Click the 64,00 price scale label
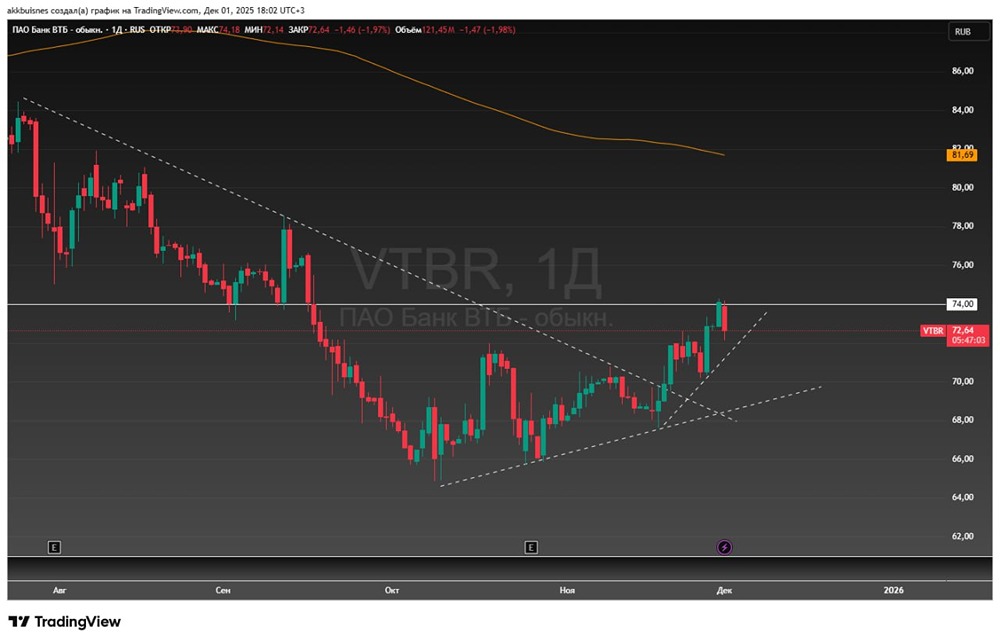The height and width of the screenshot is (643, 1000). click(962, 497)
